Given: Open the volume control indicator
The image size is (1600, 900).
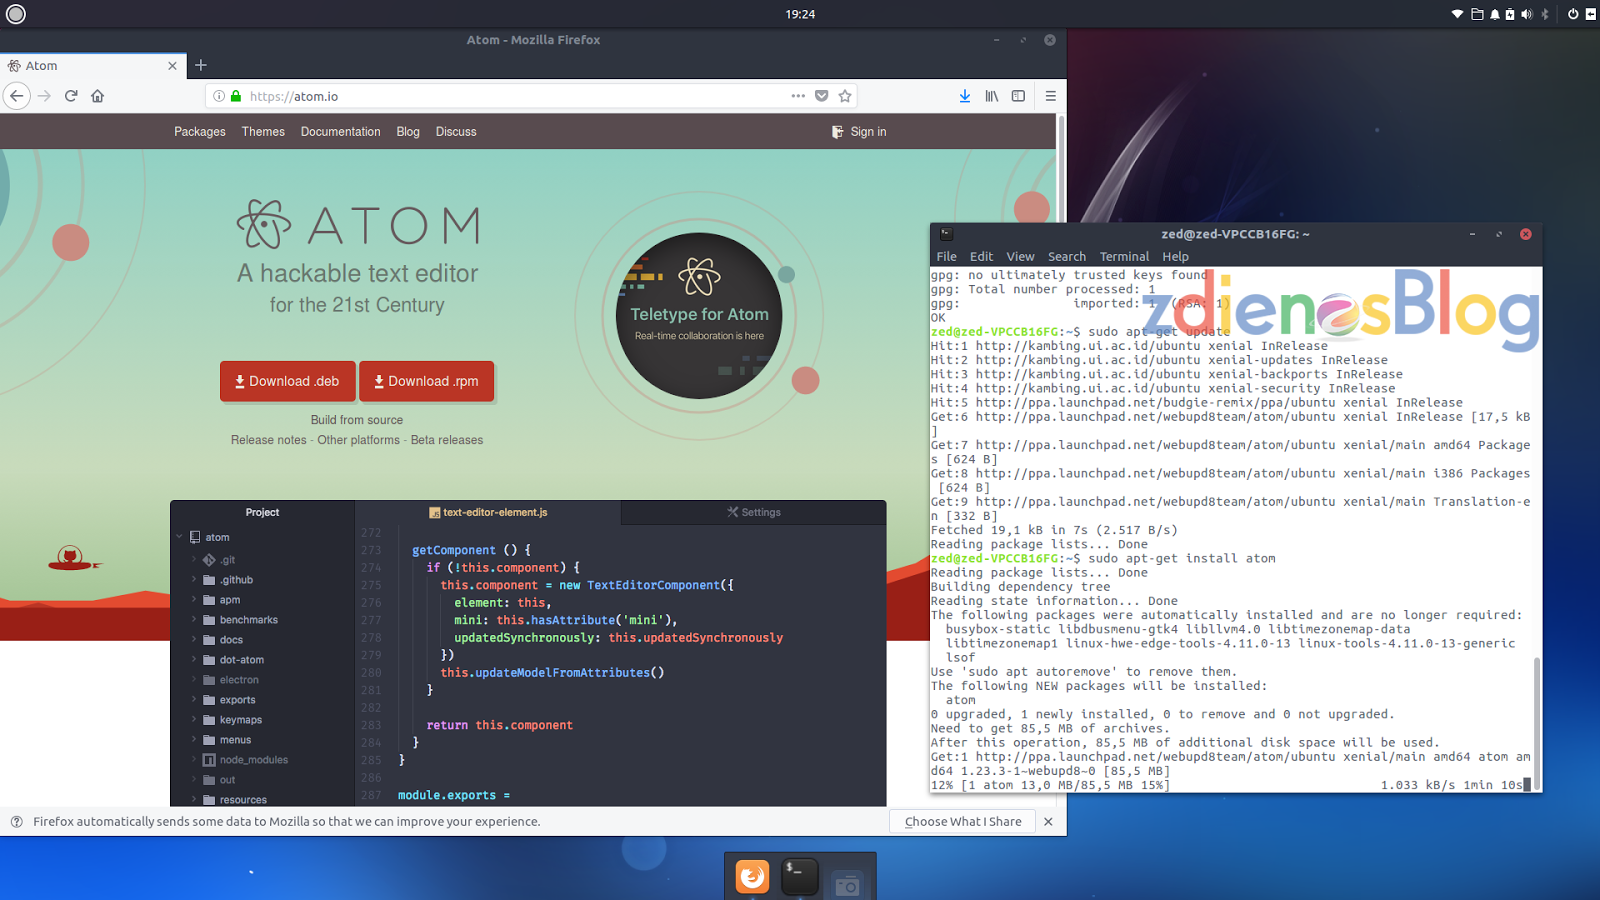Looking at the screenshot, I should [1527, 14].
